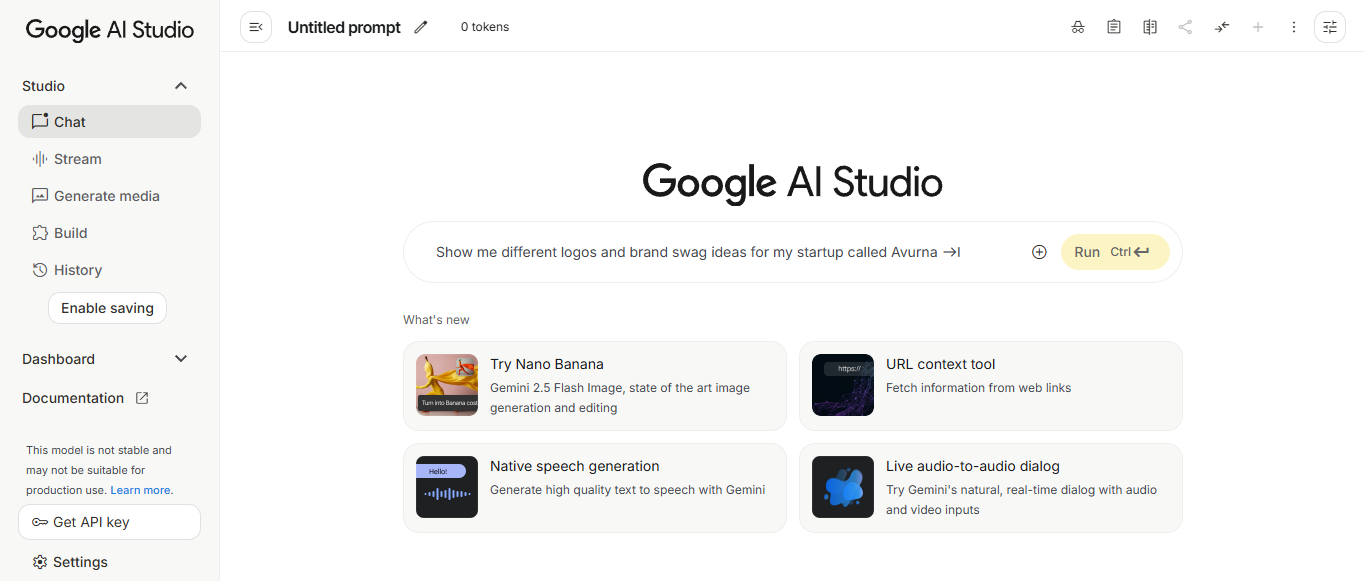Image resolution: width=1365 pixels, height=581 pixels.
Task: Open the Try Nano Banana card
Action: tap(595, 386)
